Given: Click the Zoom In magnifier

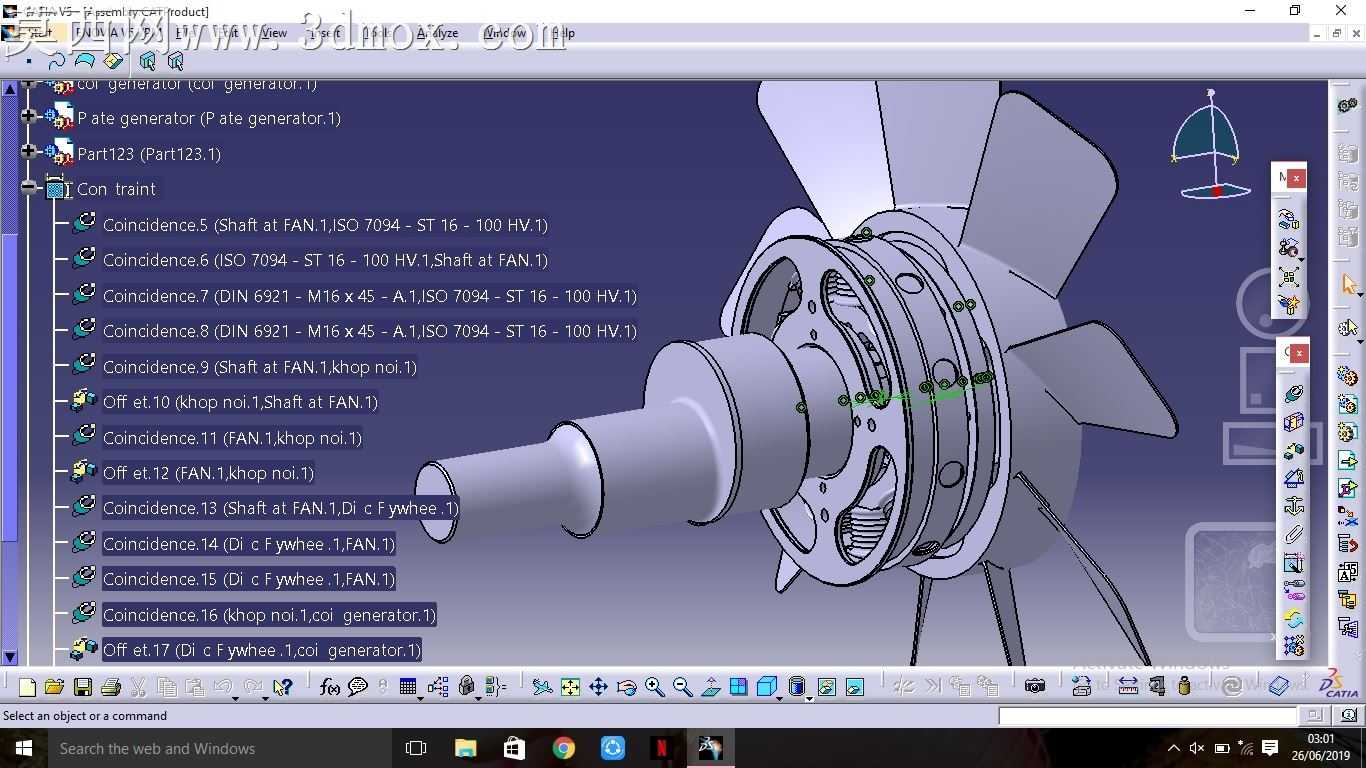Looking at the screenshot, I should coord(654,687).
